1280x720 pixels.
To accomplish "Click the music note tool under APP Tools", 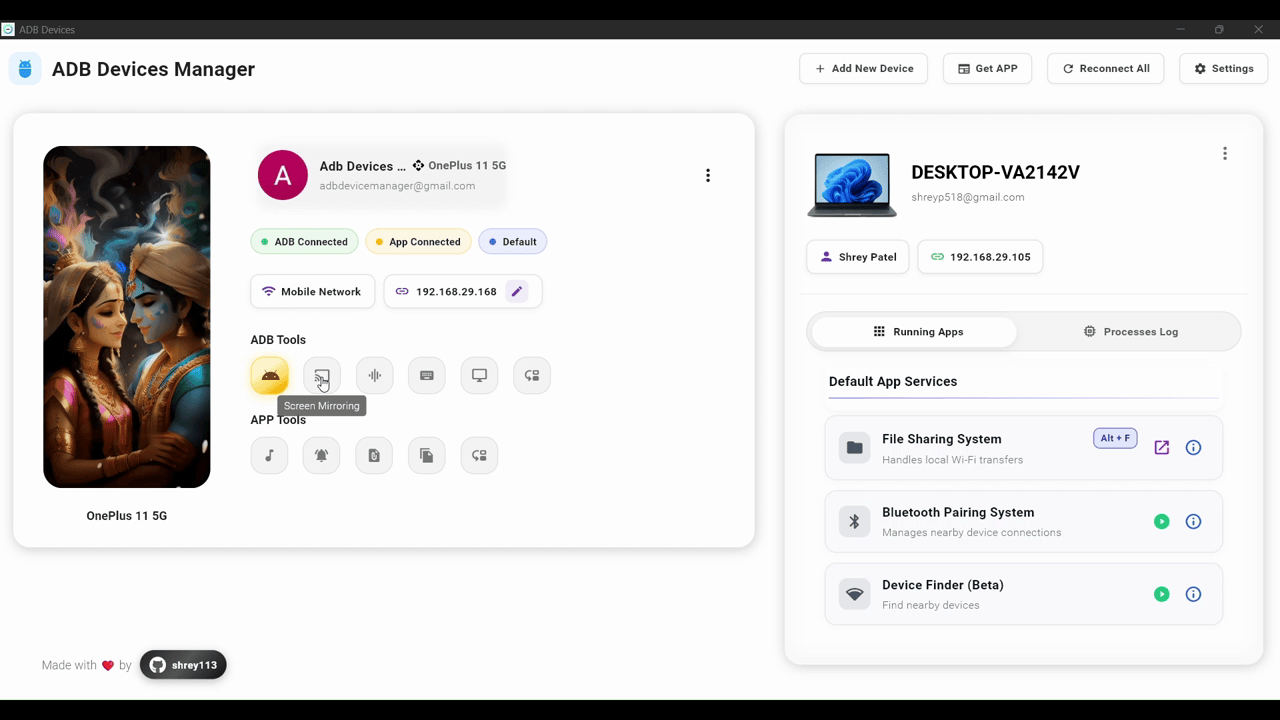I will click(x=269, y=455).
